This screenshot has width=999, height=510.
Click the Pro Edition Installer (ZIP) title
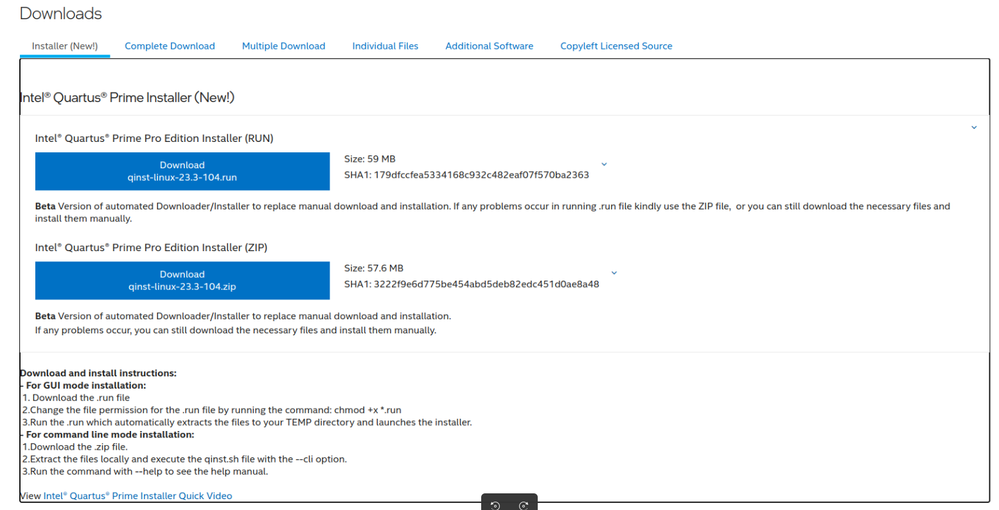[151, 247]
